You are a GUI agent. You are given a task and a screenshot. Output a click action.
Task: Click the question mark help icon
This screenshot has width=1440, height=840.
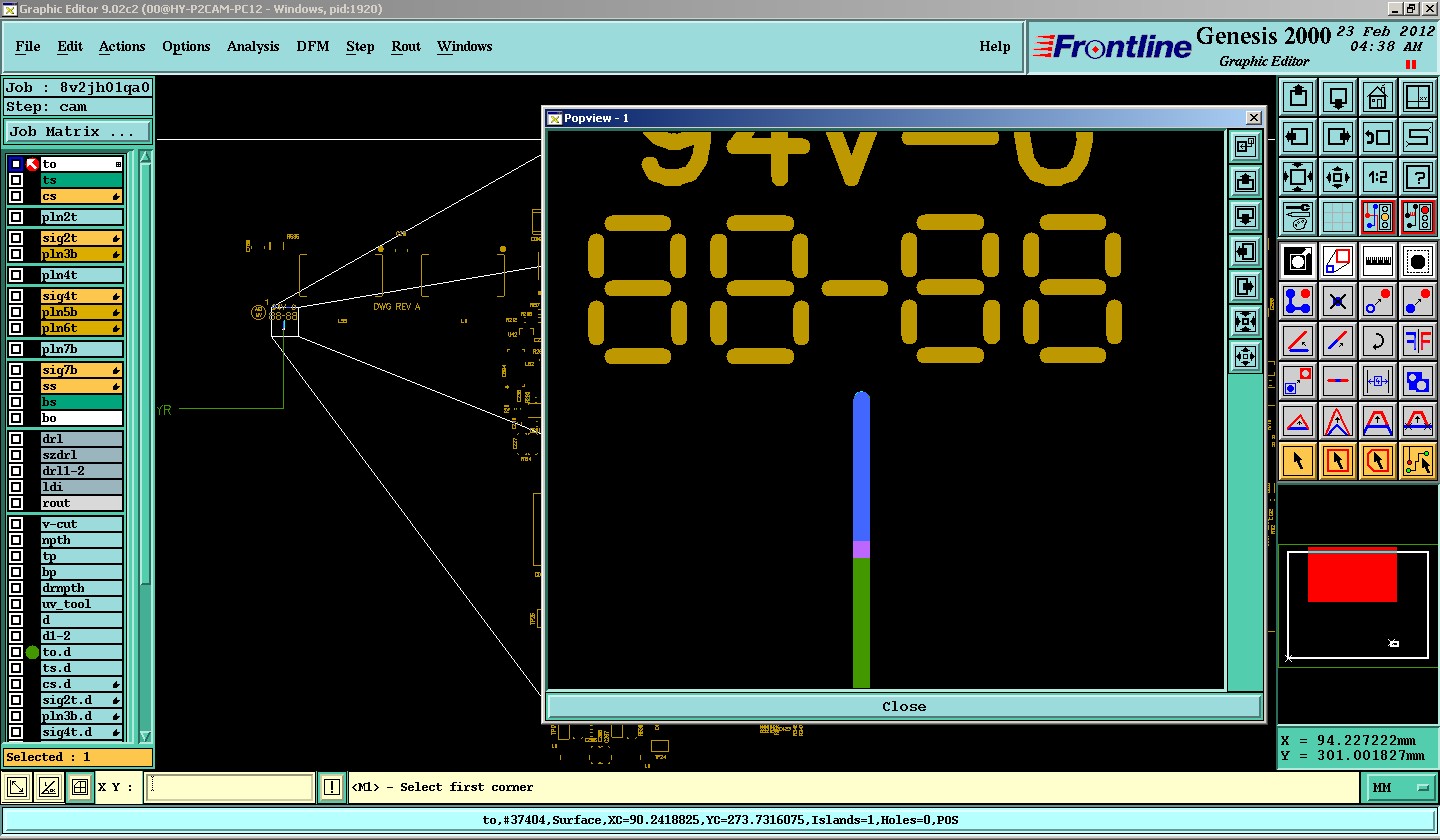pos(1418,177)
